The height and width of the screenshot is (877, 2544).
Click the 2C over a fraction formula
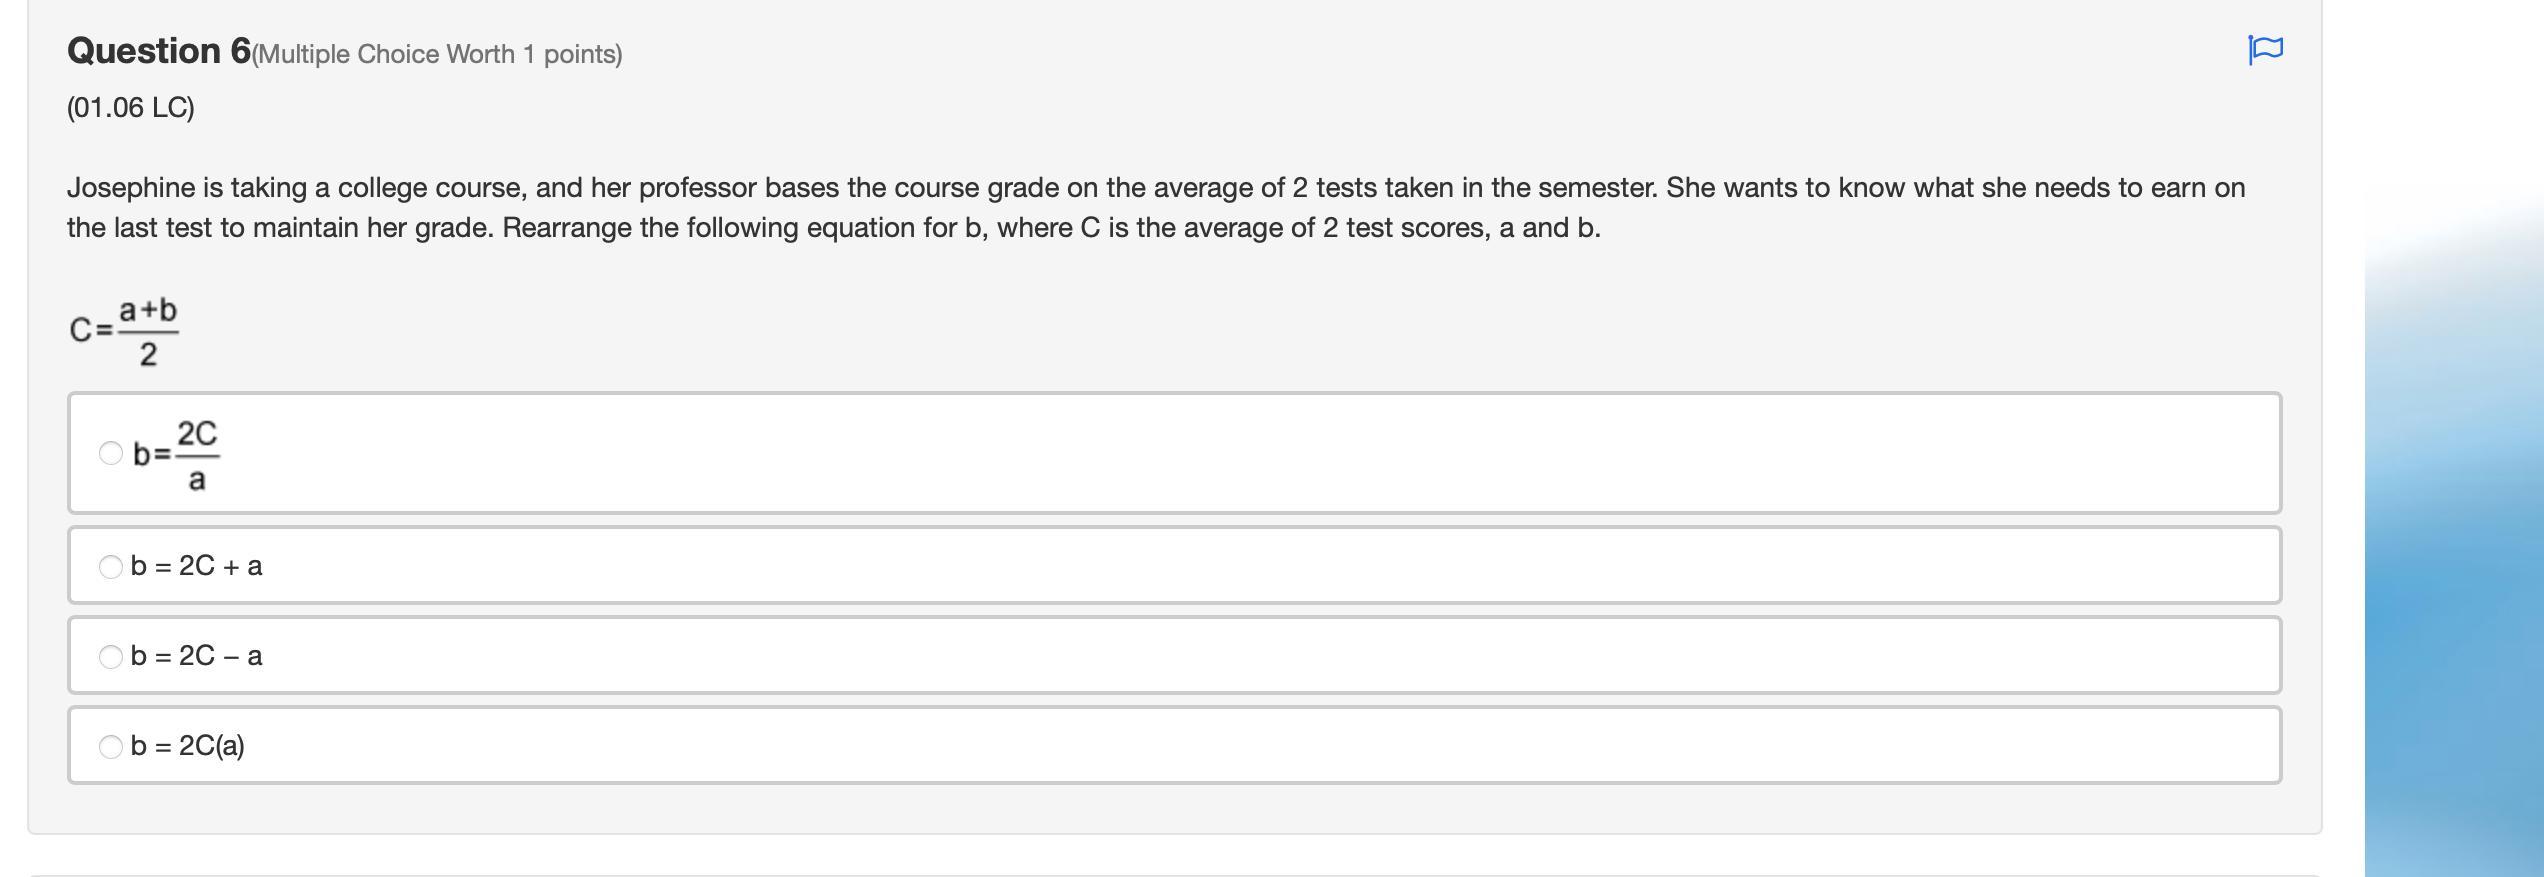(x=197, y=455)
